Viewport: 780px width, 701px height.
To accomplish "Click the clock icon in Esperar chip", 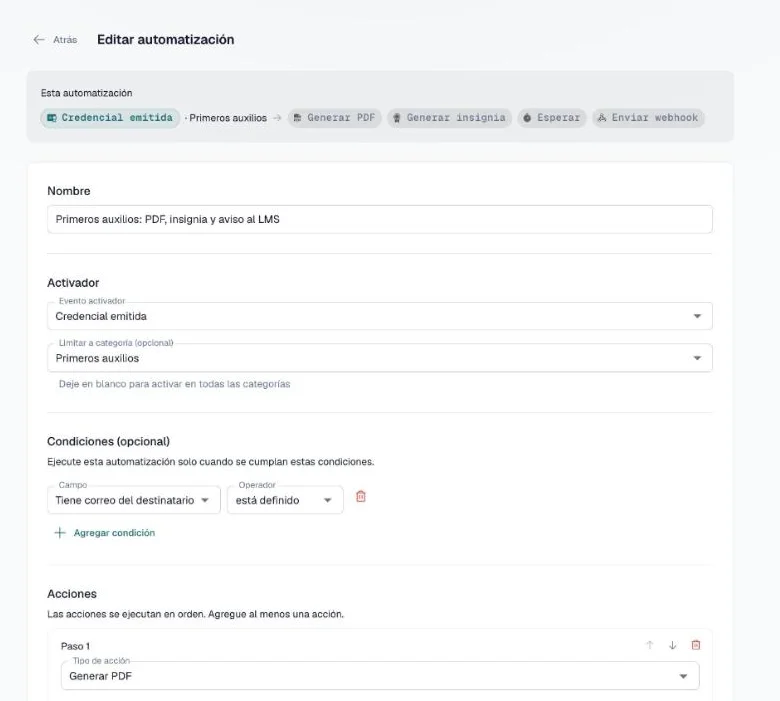I will (527, 118).
